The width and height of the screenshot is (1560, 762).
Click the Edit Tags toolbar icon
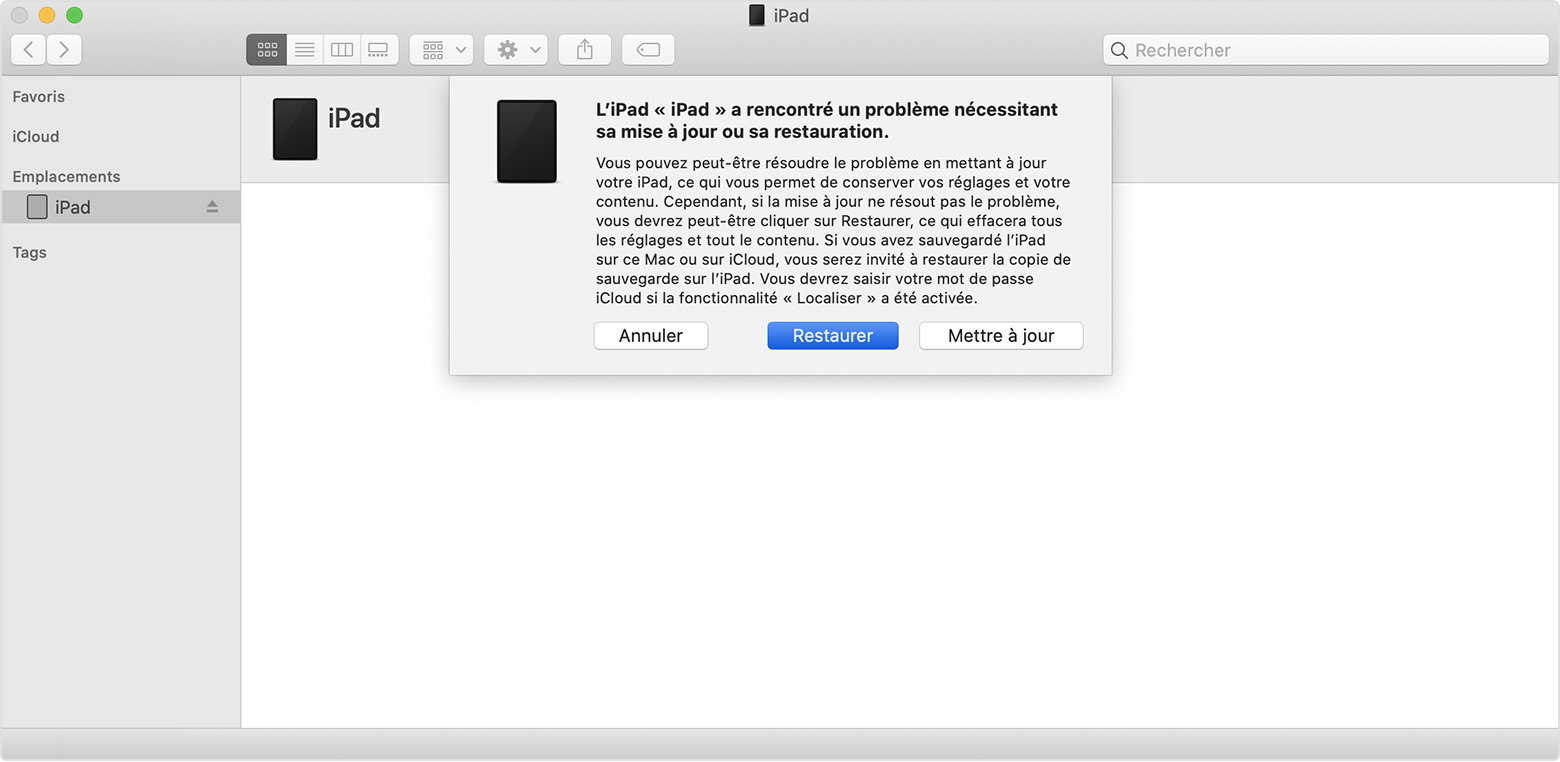[x=648, y=50]
